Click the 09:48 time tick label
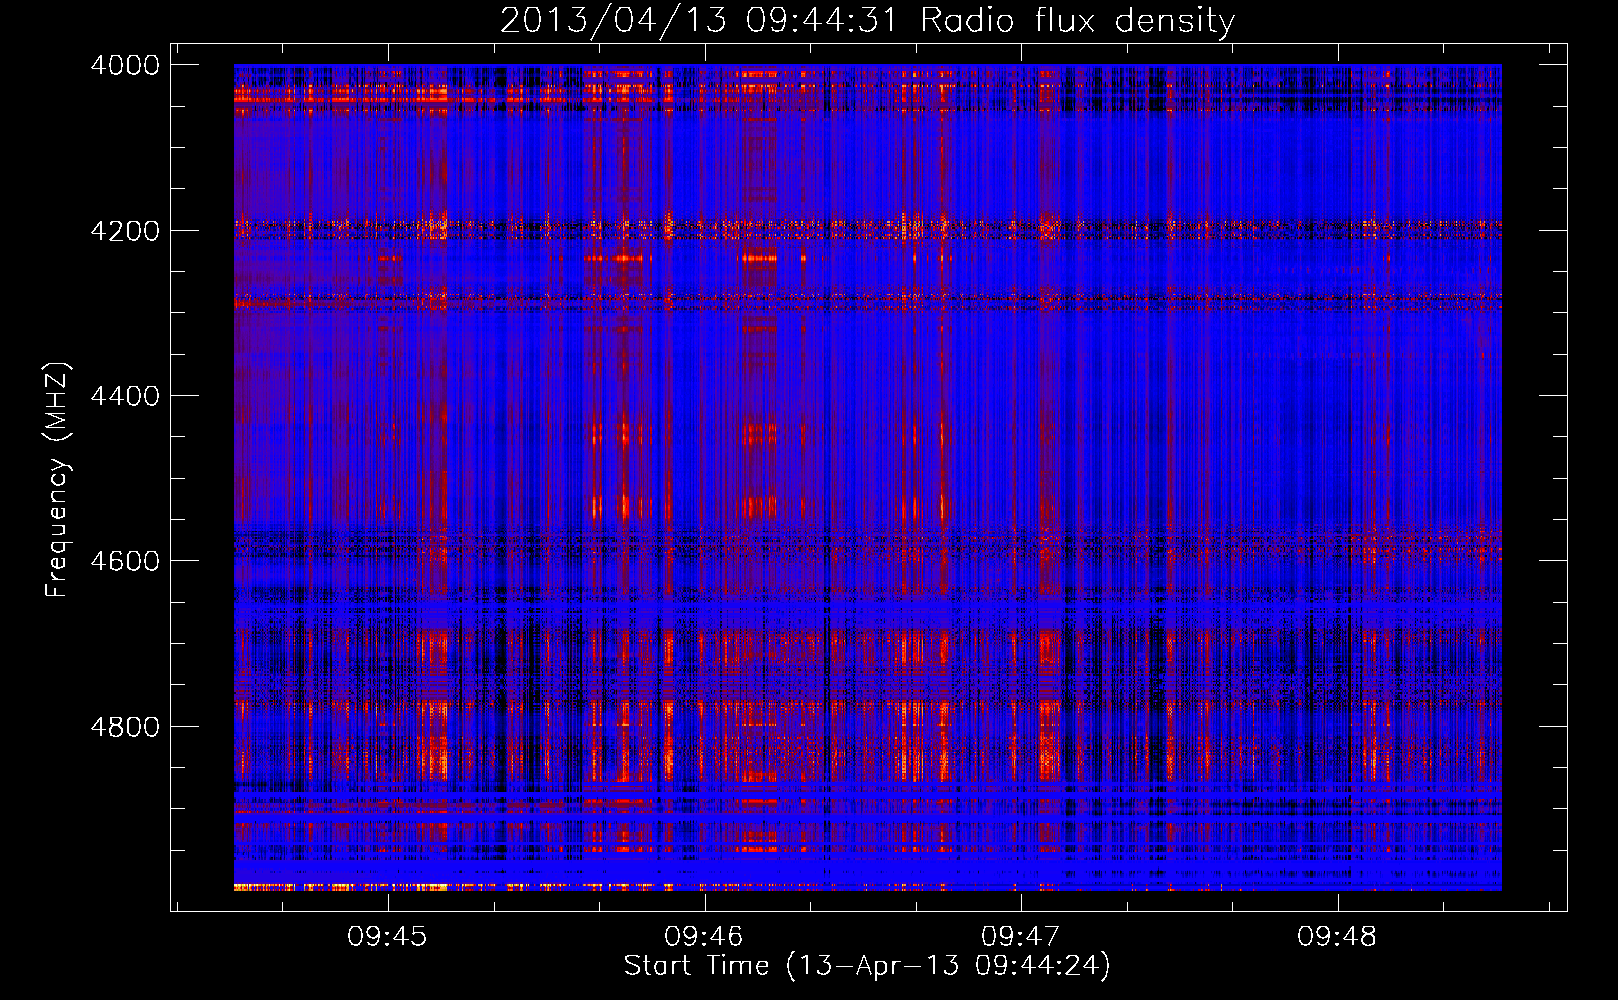This screenshot has width=1618, height=1000. tap(1337, 937)
